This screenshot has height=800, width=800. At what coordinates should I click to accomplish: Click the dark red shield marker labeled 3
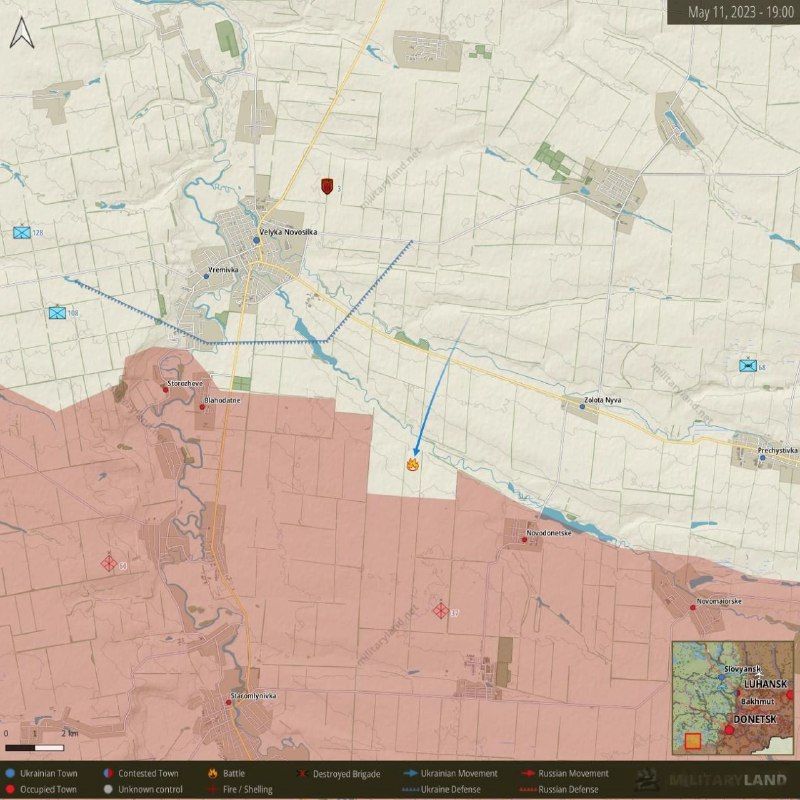327,186
